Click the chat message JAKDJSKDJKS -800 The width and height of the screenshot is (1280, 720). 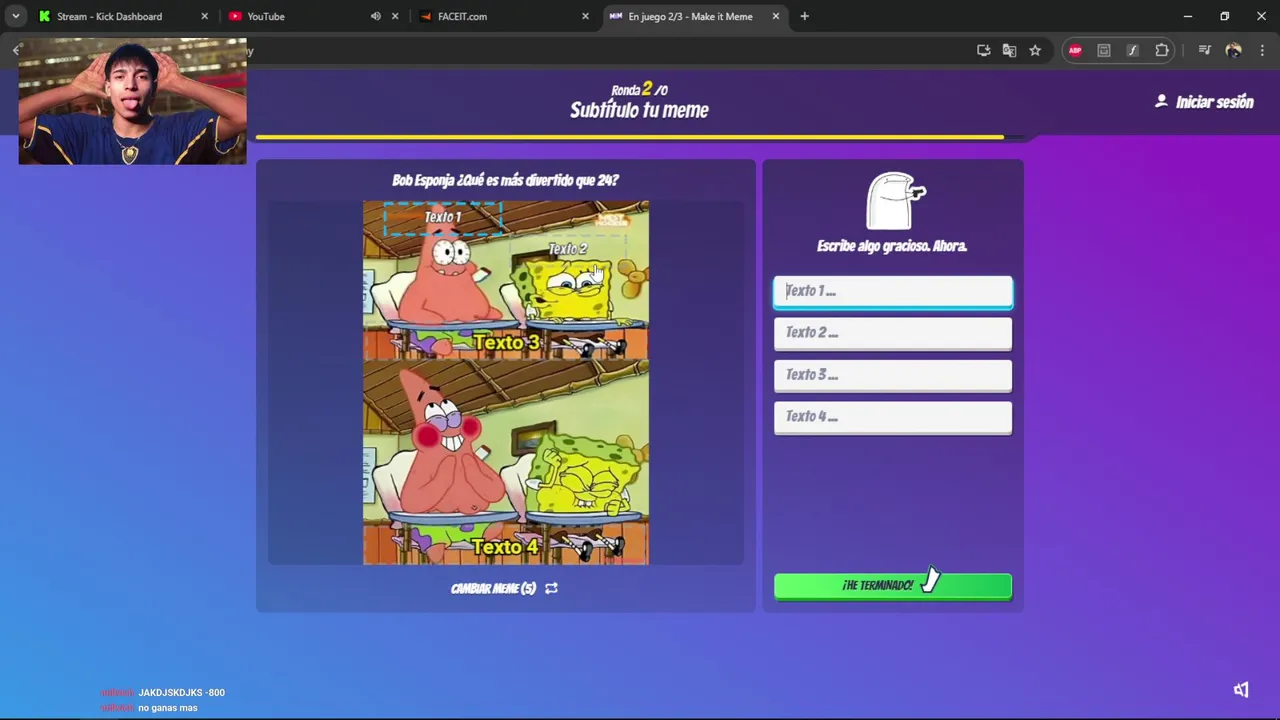181,693
